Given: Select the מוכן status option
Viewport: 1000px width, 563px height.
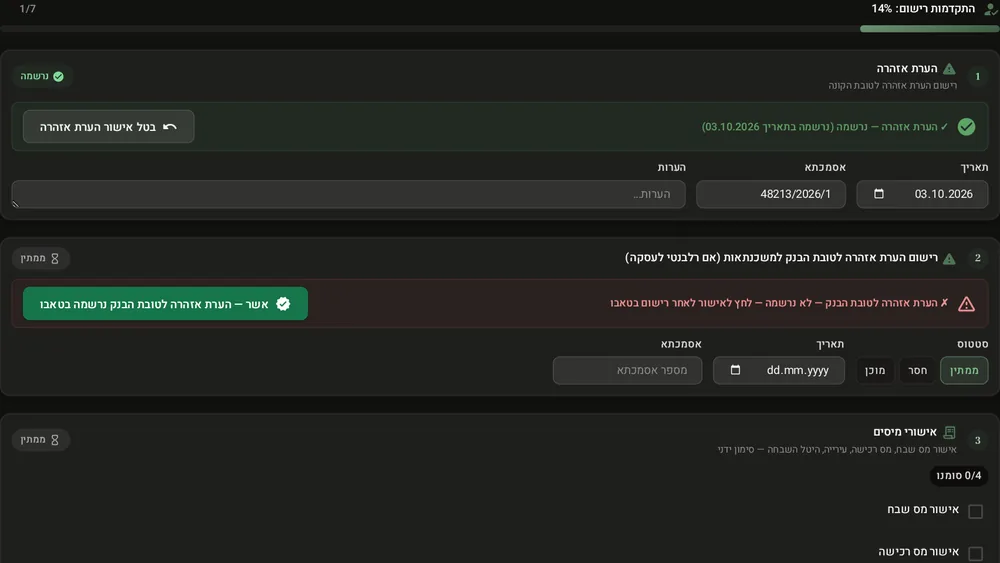Looking at the screenshot, I should (x=875, y=370).
